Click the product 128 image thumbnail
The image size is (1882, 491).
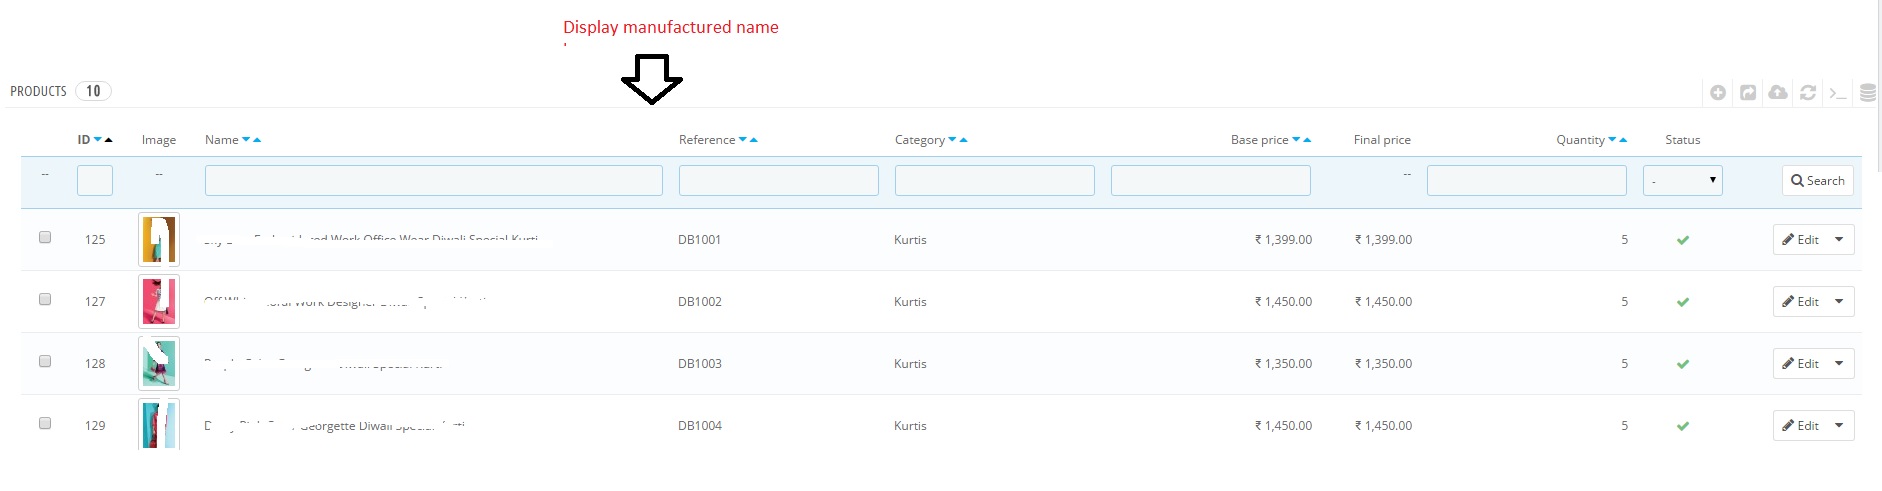(159, 364)
